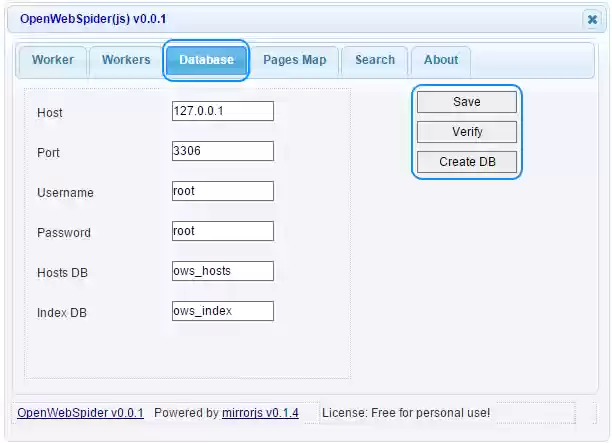Click the license notice in status bar
612x443 pixels.
(405, 413)
